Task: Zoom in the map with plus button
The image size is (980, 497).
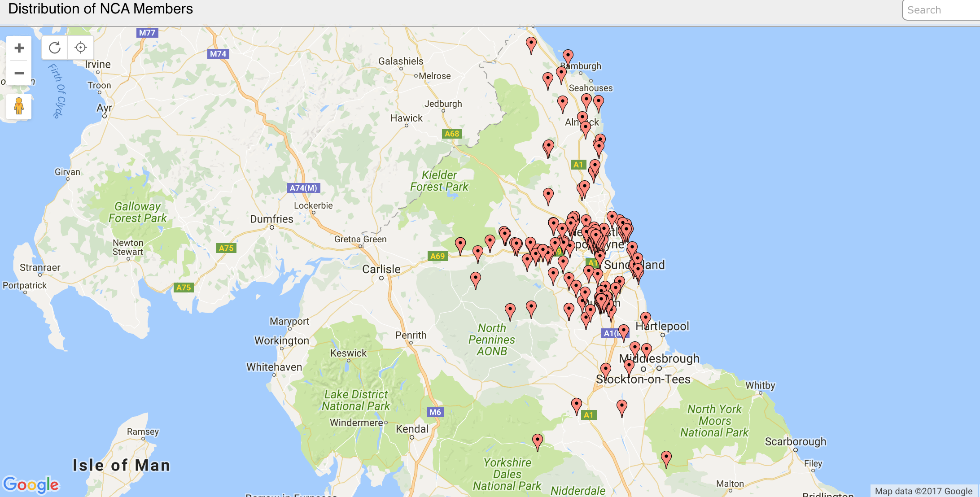Action: click(x=19, y=48)
